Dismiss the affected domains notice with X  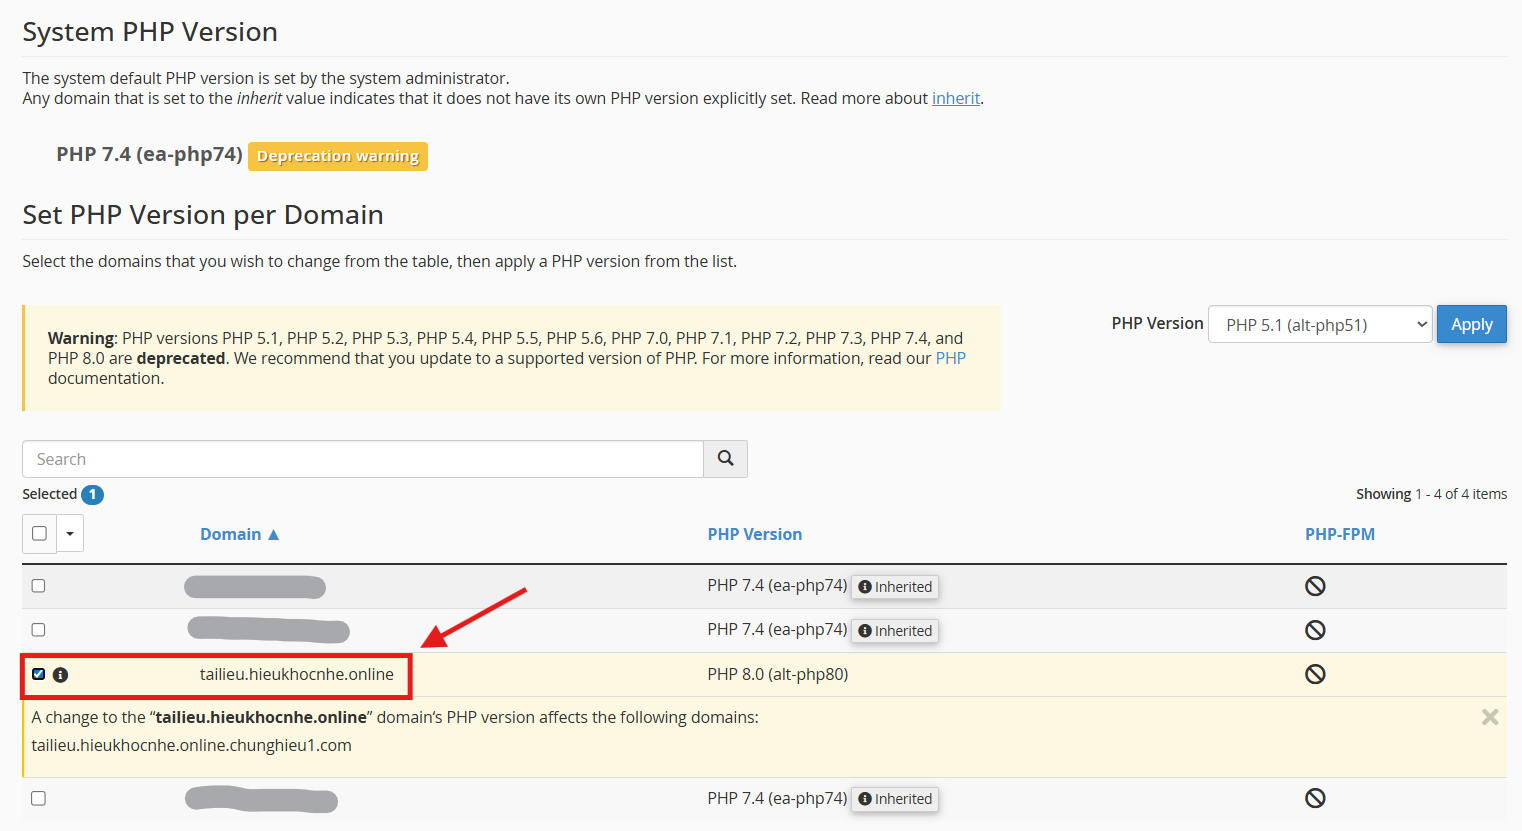click(1489, 717)
